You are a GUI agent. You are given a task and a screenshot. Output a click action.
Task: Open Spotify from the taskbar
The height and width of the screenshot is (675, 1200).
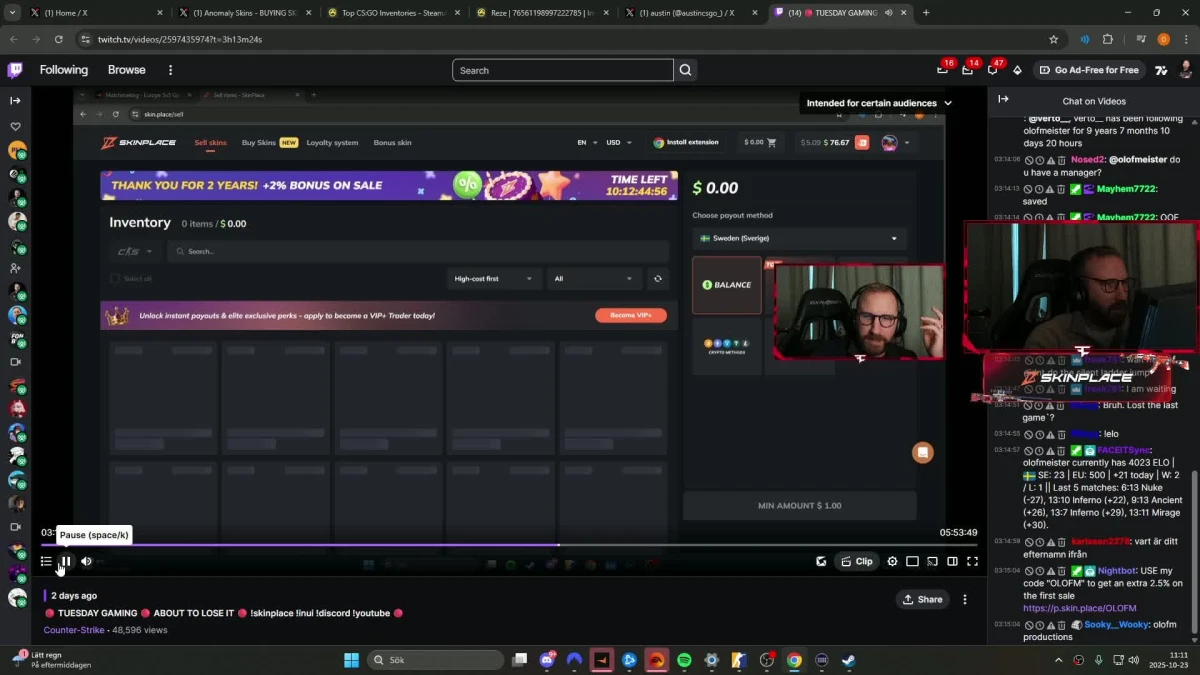coord(684,660)
